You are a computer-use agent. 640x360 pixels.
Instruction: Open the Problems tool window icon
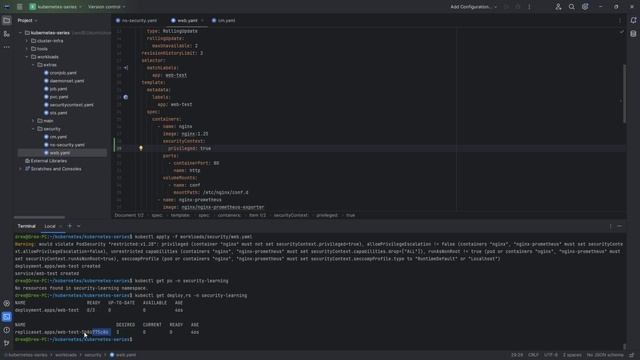click(x=7, y=330)
